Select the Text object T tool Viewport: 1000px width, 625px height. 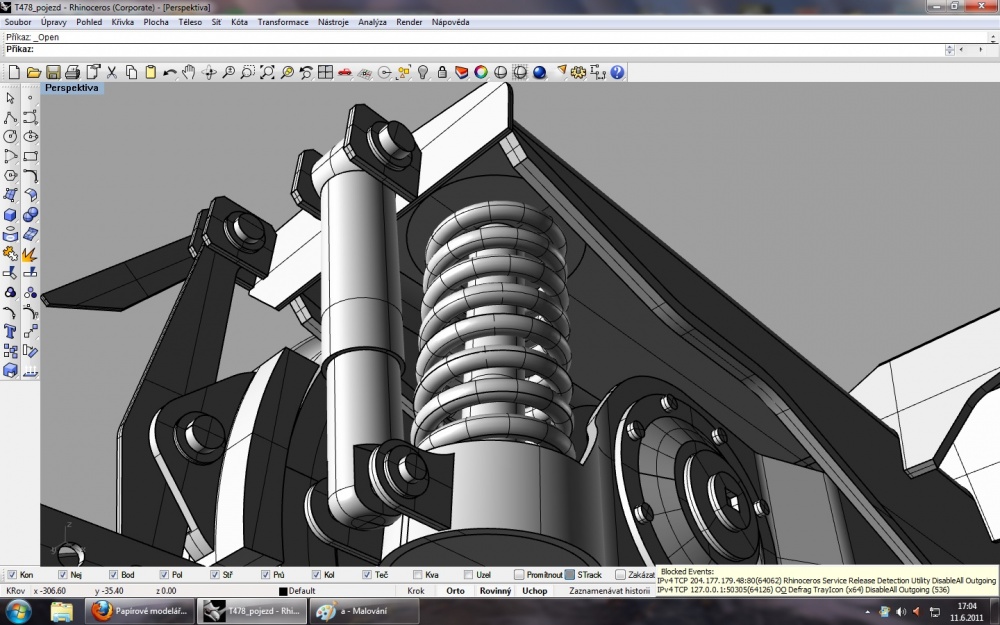pyautogui.click(x=10, y=331)
